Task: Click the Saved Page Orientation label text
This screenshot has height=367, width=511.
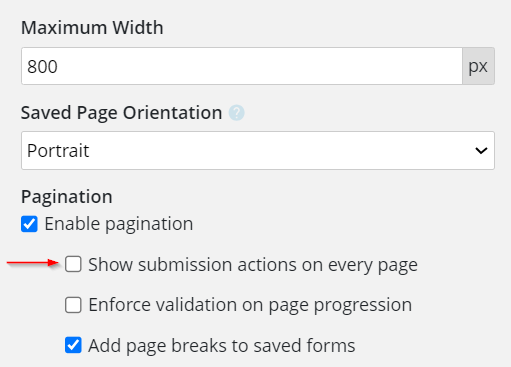Action: coord(121,113)
